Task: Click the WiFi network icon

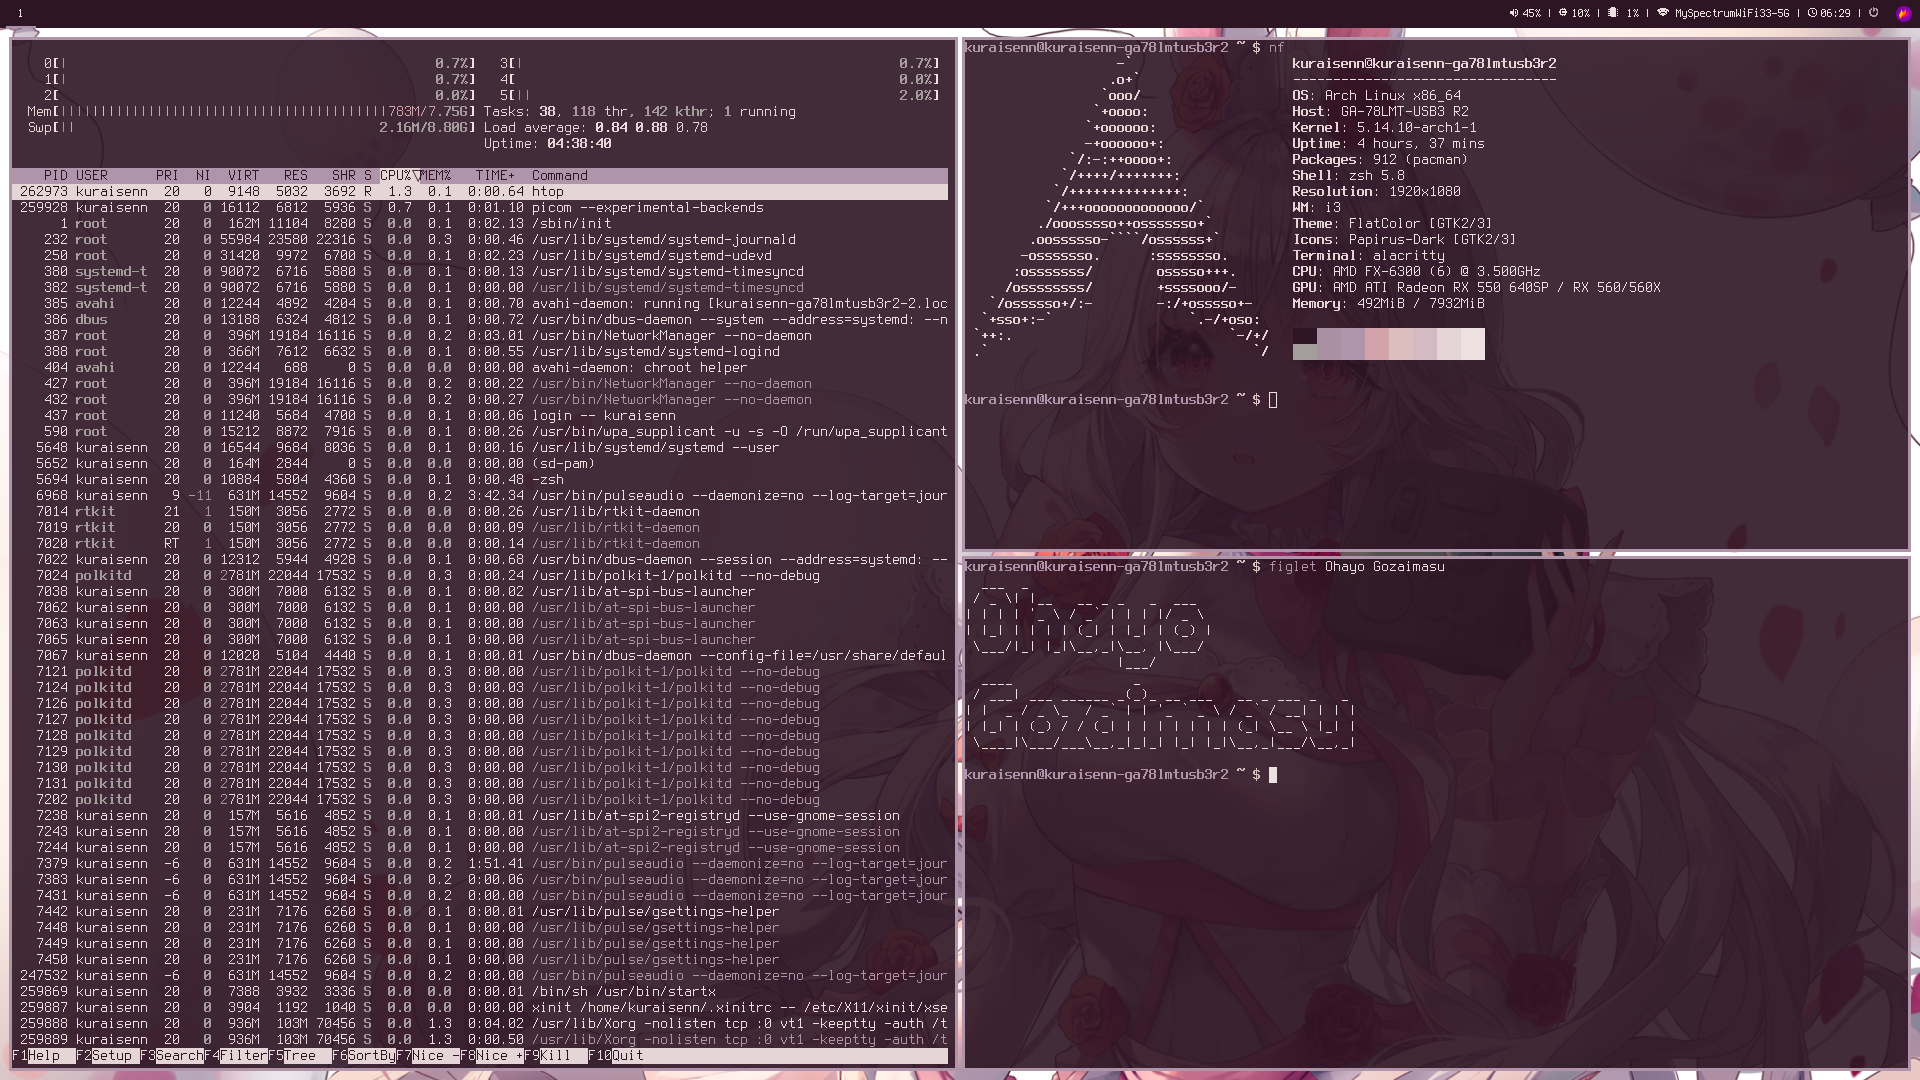Action: (1663, 13)
